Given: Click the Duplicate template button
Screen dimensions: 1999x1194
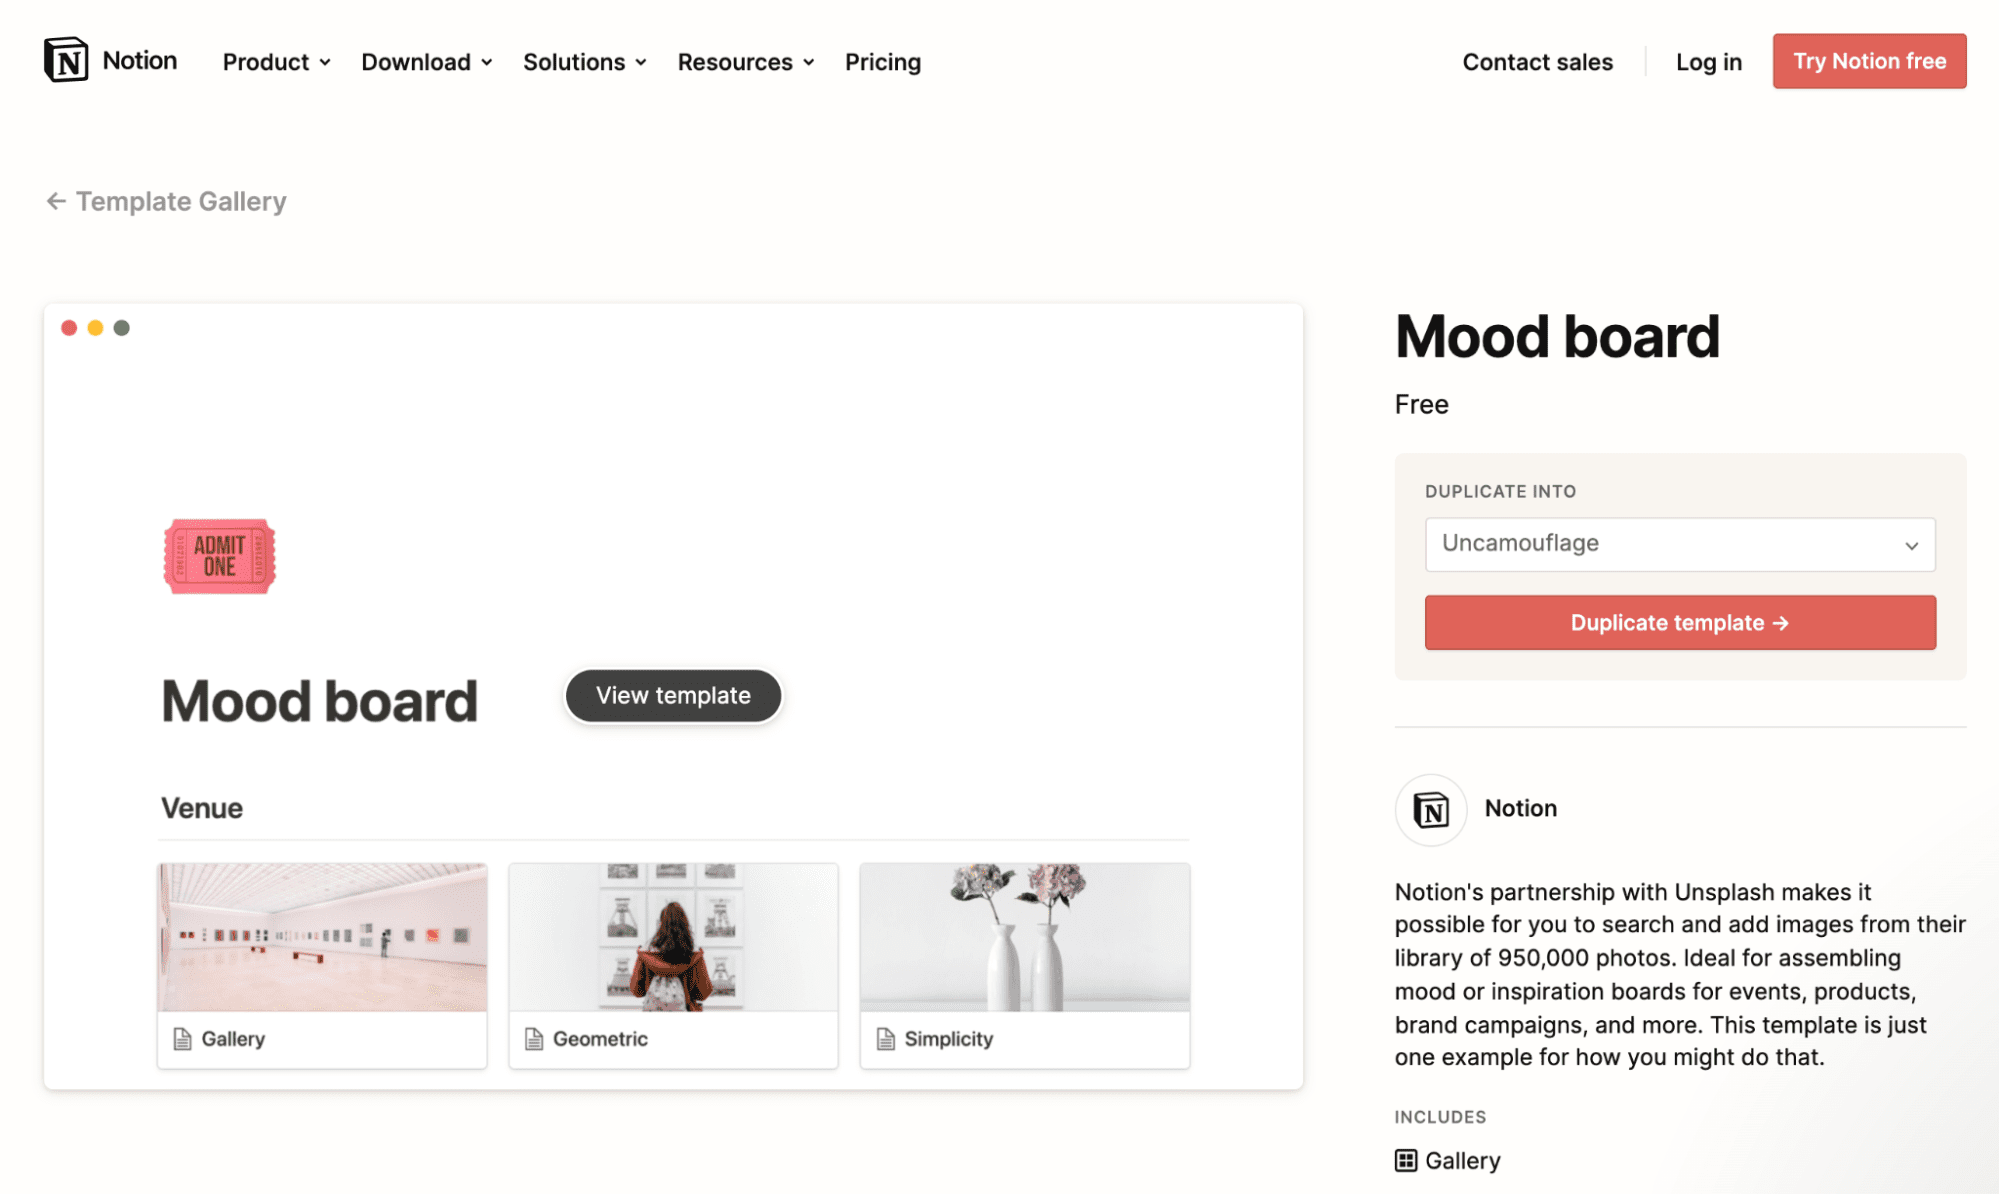Looking at the screenshot, I should (x=1681, y=623).
